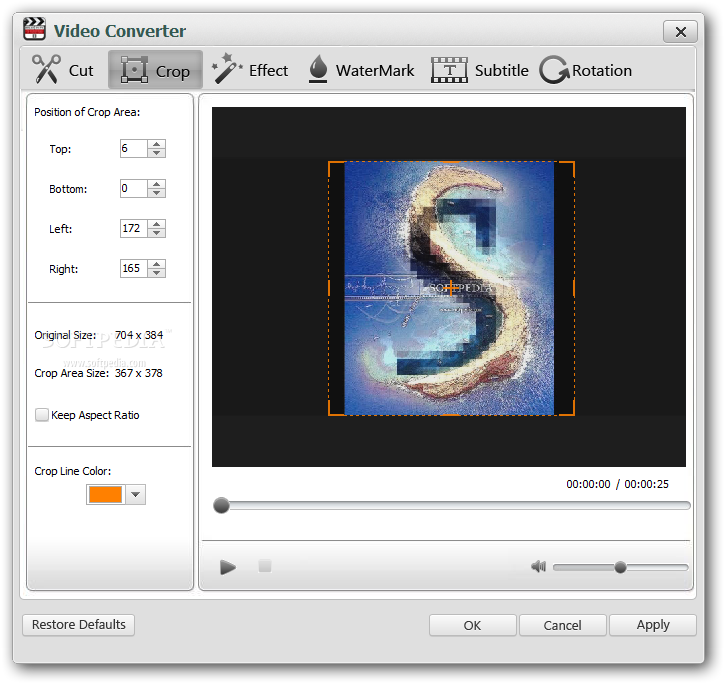Confirm with the OK button
The width and height of the screenshot is (725, 684).
click(473, 625)
